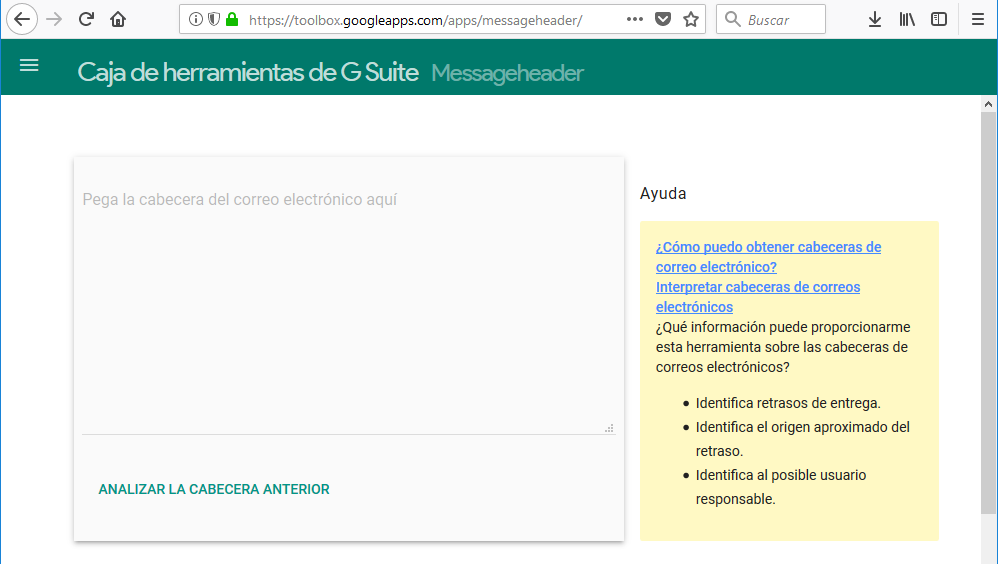The height and width of the screenshot is (564, 998).
Task: Open page actions three-dot menu
Action: point(635,19)
